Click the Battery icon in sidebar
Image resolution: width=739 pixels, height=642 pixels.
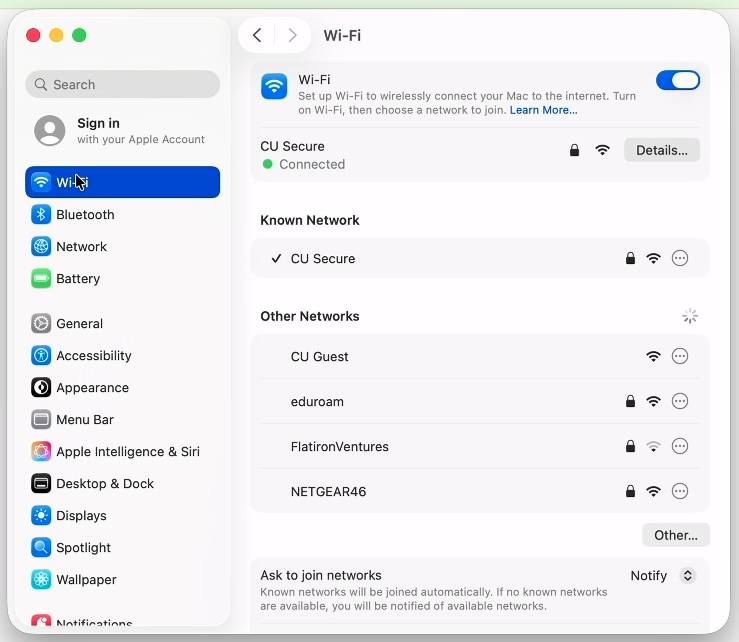pyautogui.click(x=41, y=279)
